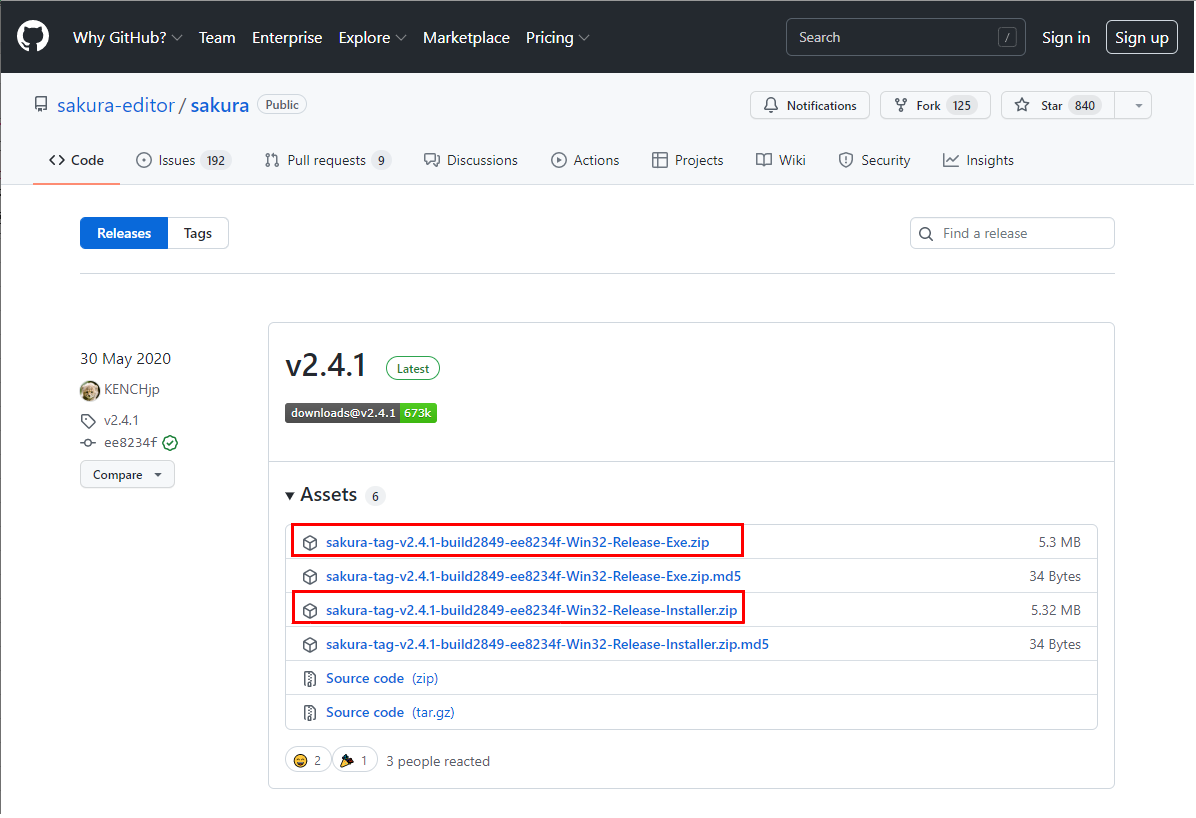Screen dimensions: 1196x818
Task: Click the GitHub Octocat logo
Action: [32, 38]
